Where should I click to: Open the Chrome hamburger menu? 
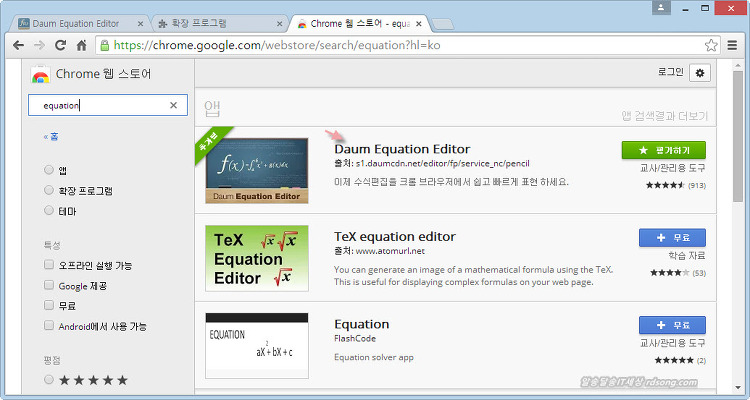(x=733, y=45)
